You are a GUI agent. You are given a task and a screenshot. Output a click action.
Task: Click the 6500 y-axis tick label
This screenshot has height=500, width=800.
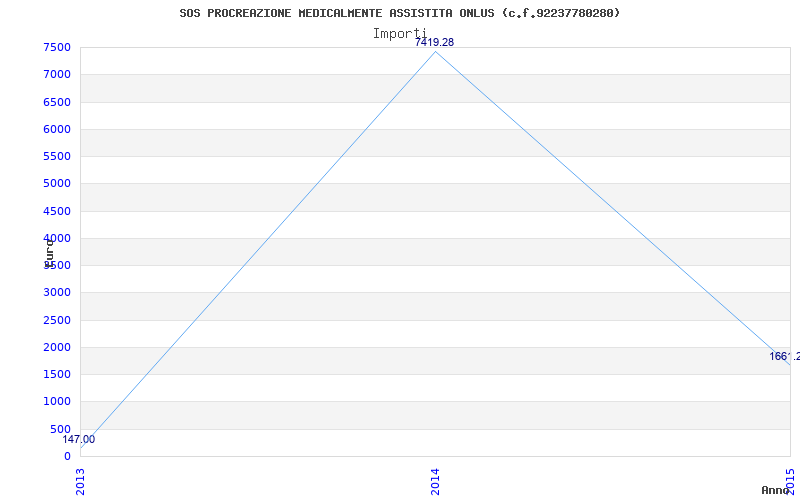pyautogui.click(x=57, y=102)
